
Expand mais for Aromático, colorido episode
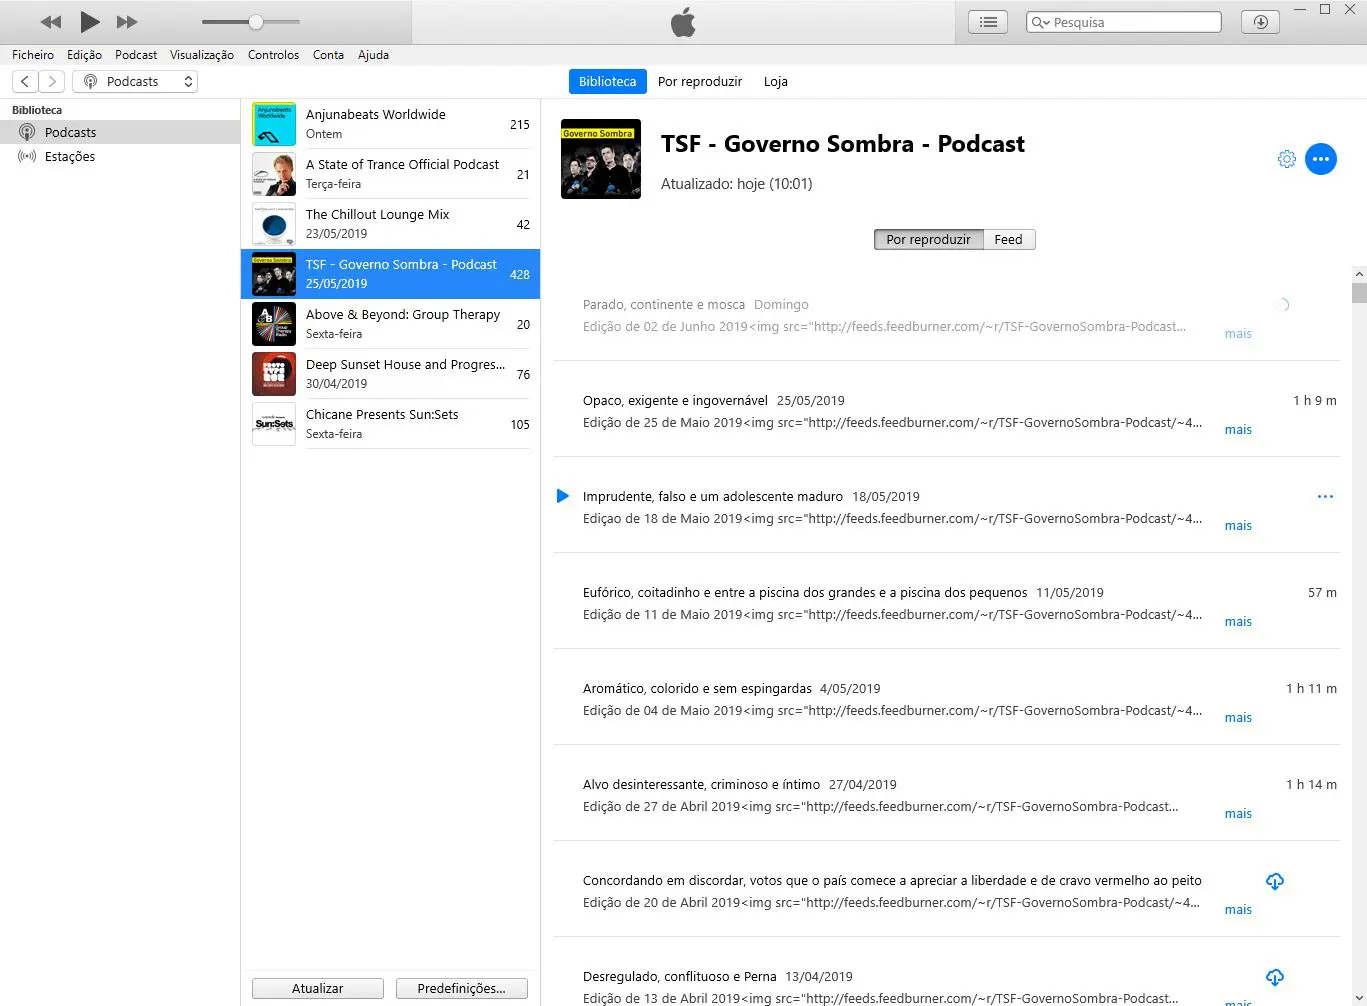point(1238,718)
